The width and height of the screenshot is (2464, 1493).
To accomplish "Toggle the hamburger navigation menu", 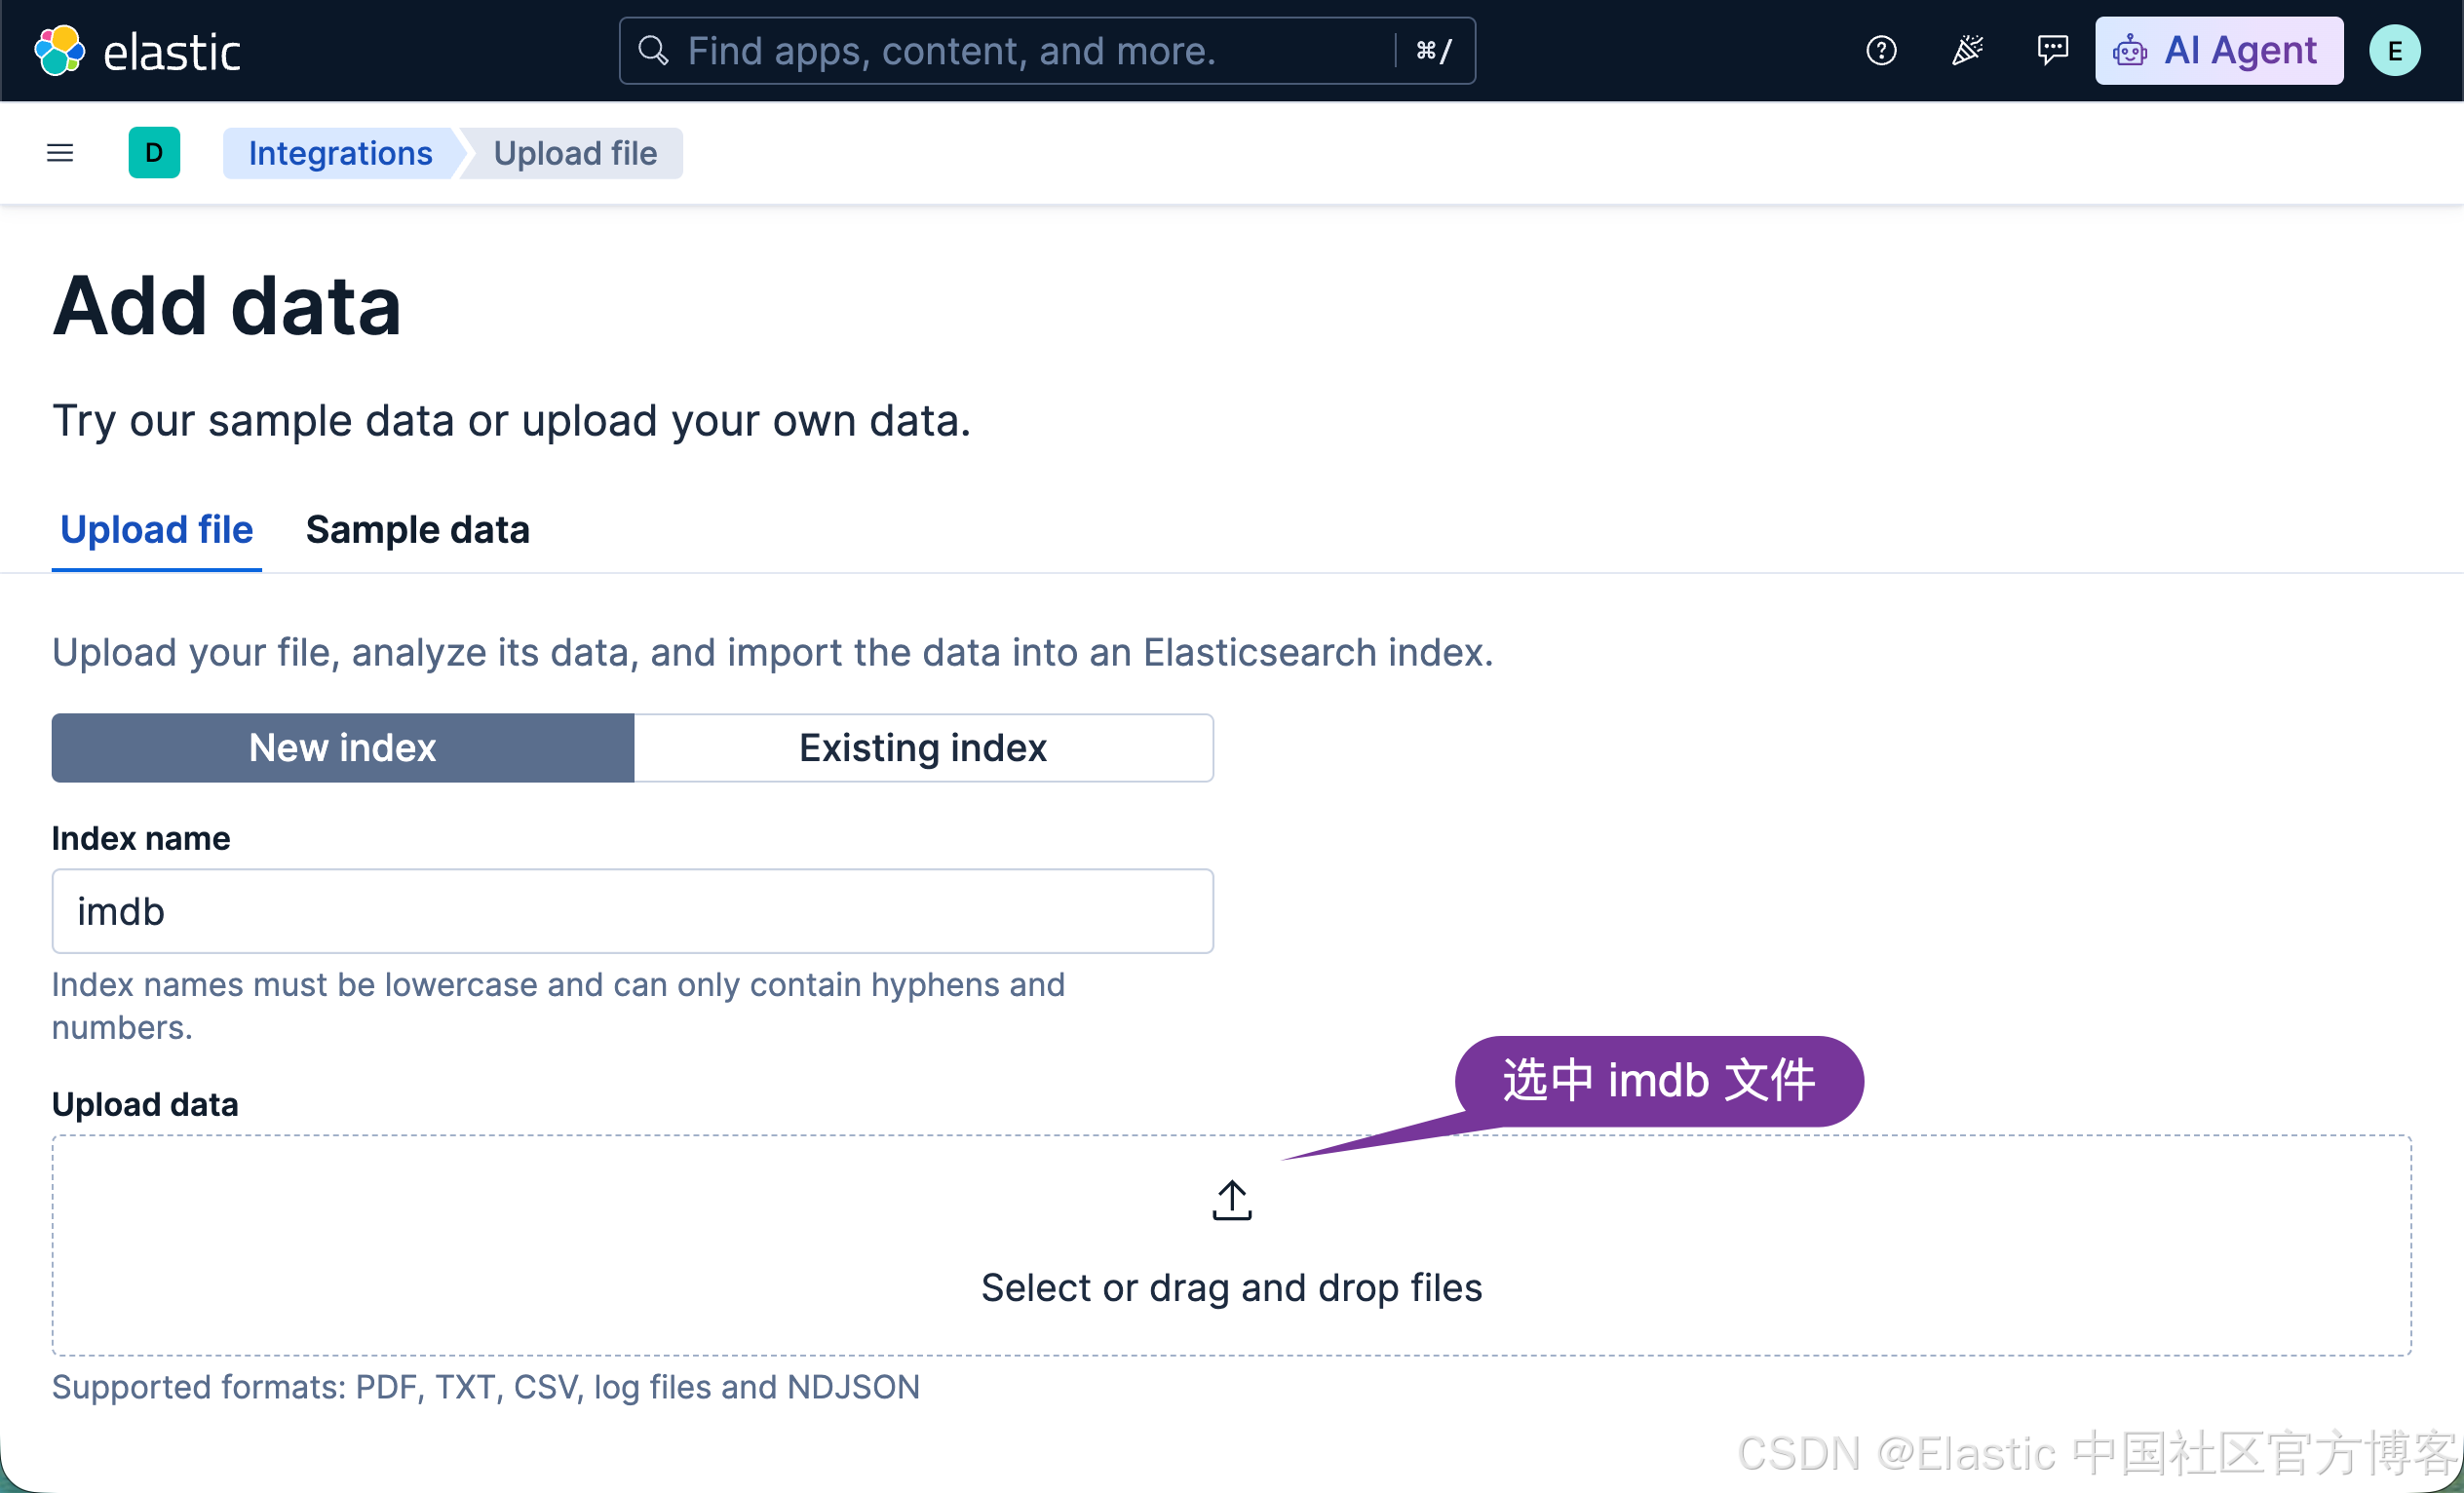I will (60, 153).
